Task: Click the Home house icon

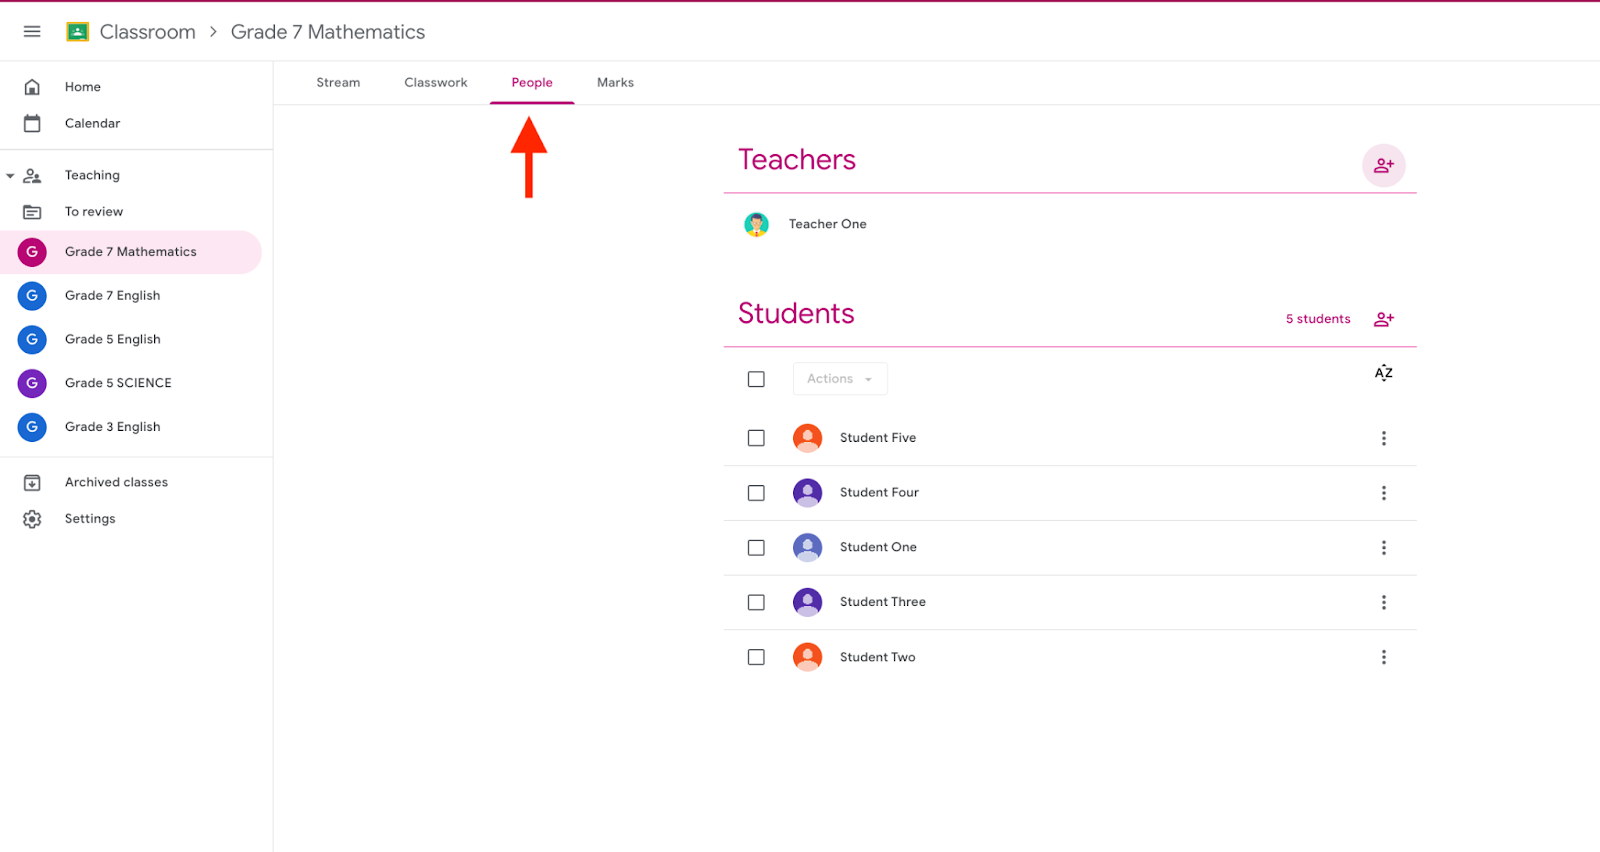Action: pyautogui.click(x=32, y=87)
